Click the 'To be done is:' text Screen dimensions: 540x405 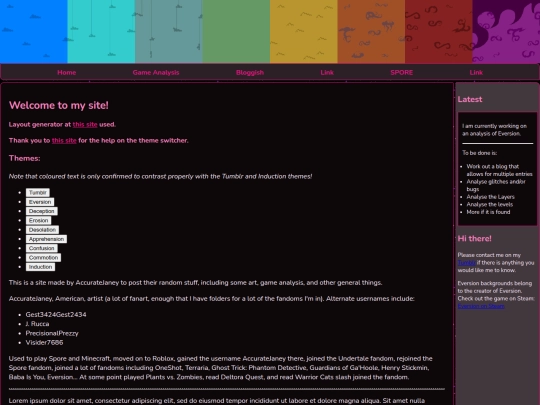(479, 153)
